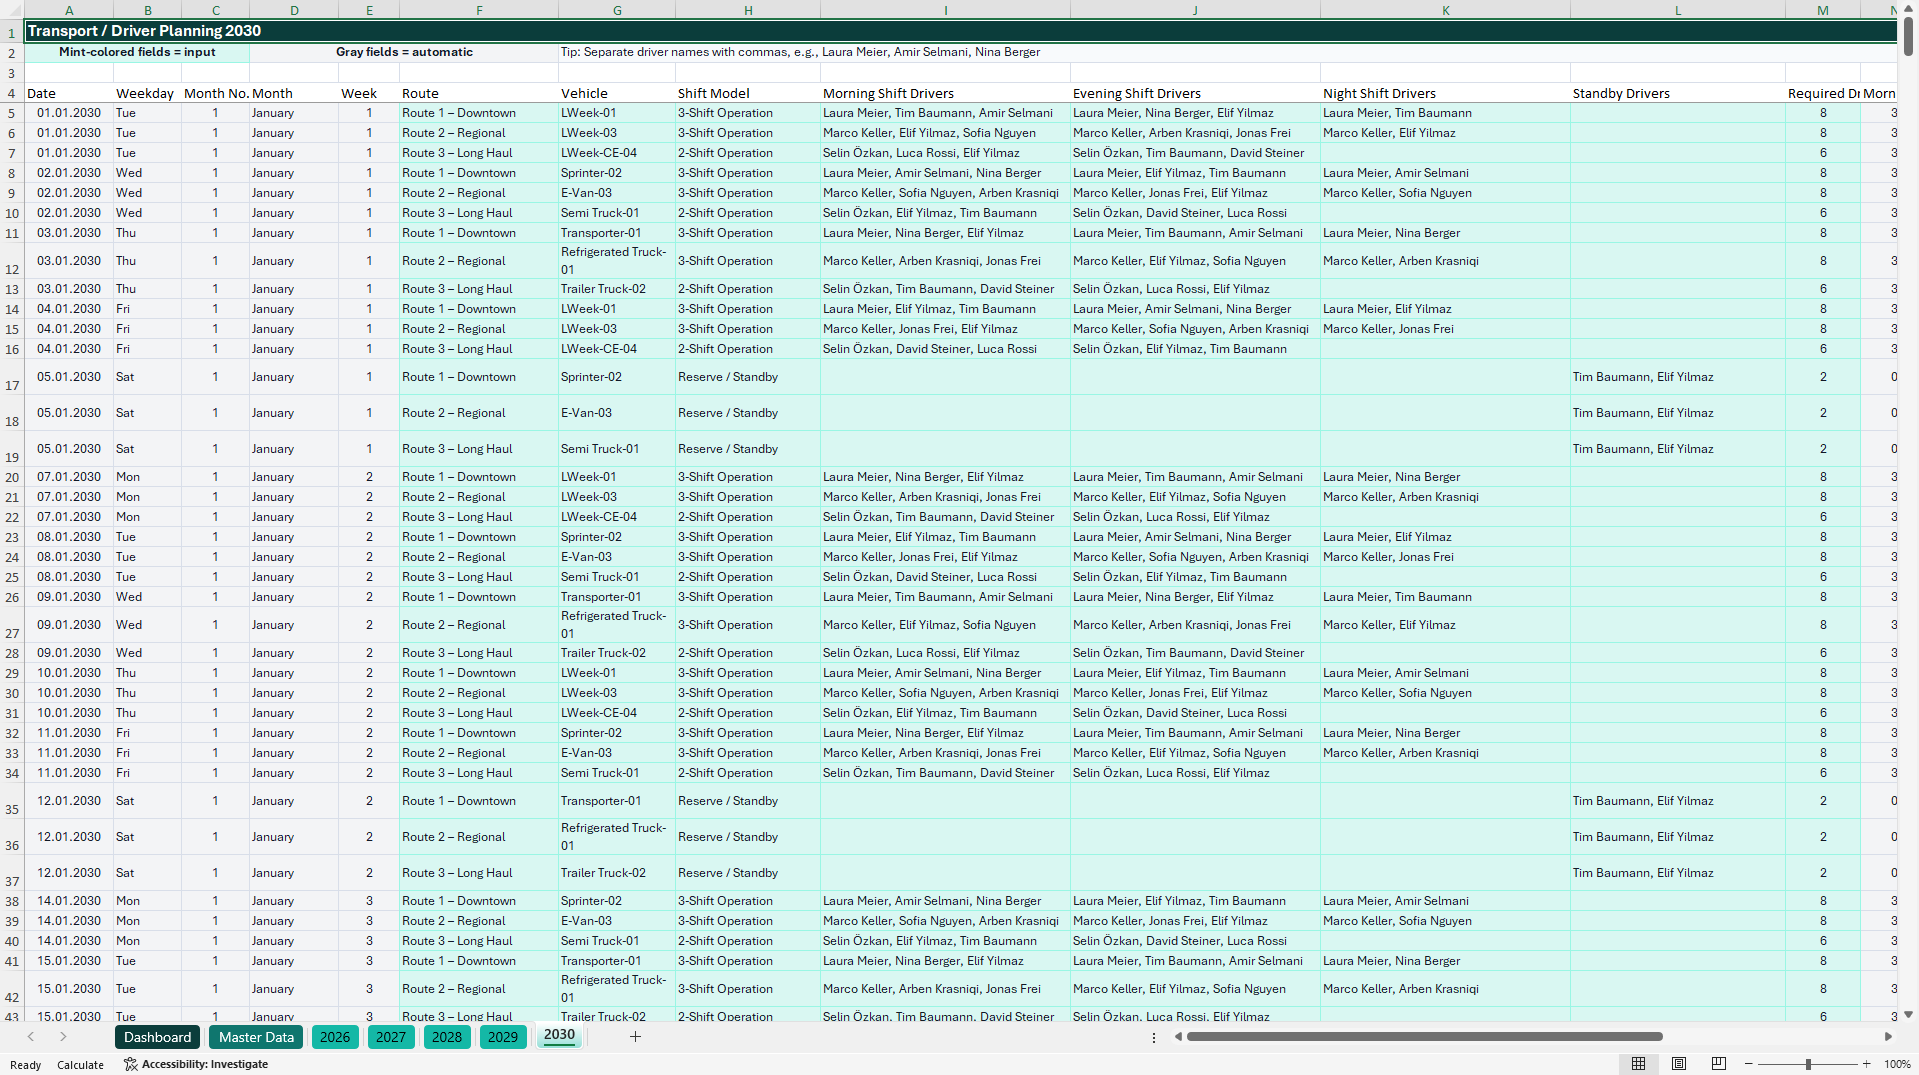Select the date cell 01.01.2030 in row 5
Screen dimensions: 1919x1075
pos(69,113)
